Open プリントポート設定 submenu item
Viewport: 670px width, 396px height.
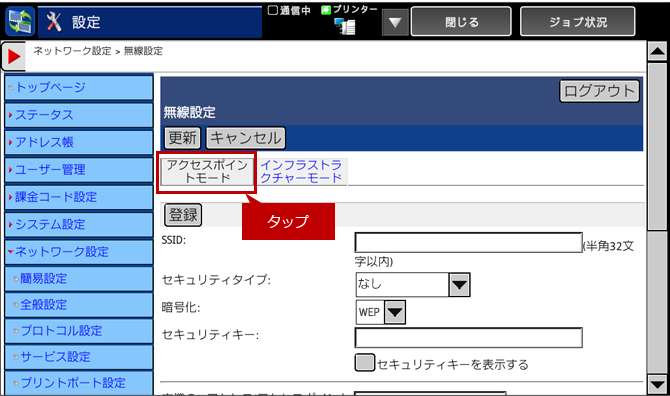(x=79, y=383)
